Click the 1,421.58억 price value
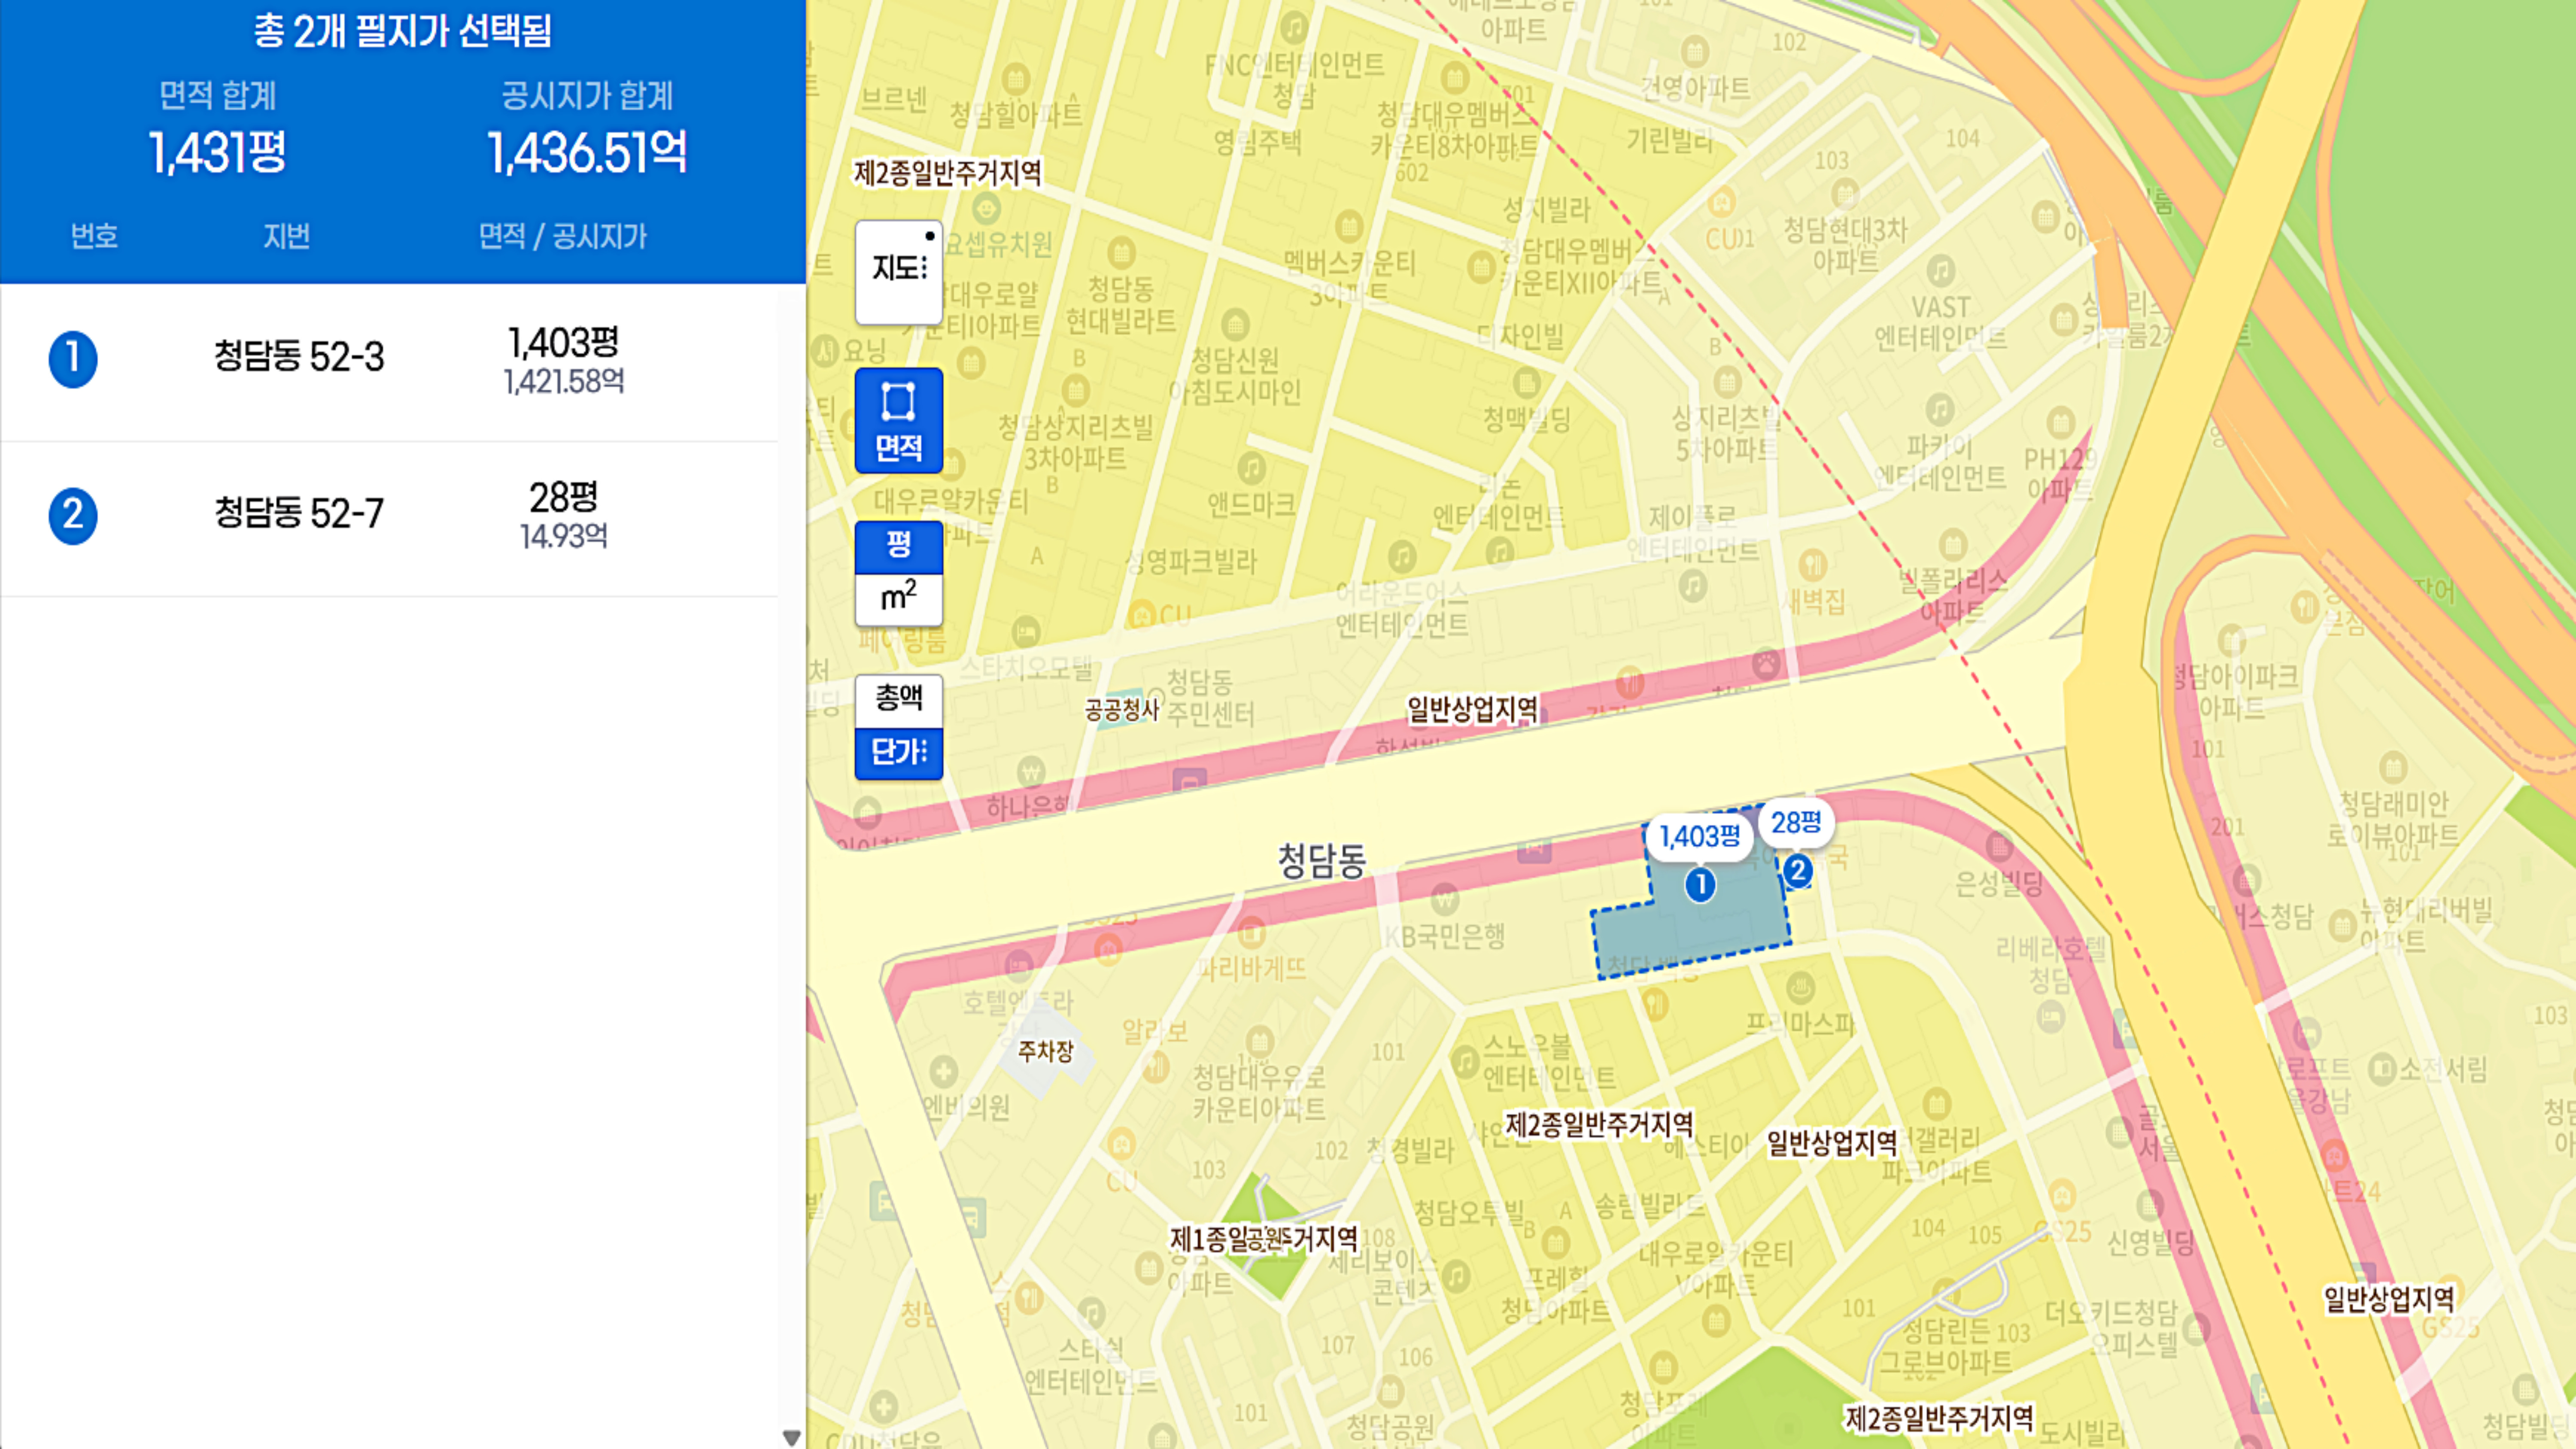Viewport: 2576px width, 1449px height. (x=564, y=382)
